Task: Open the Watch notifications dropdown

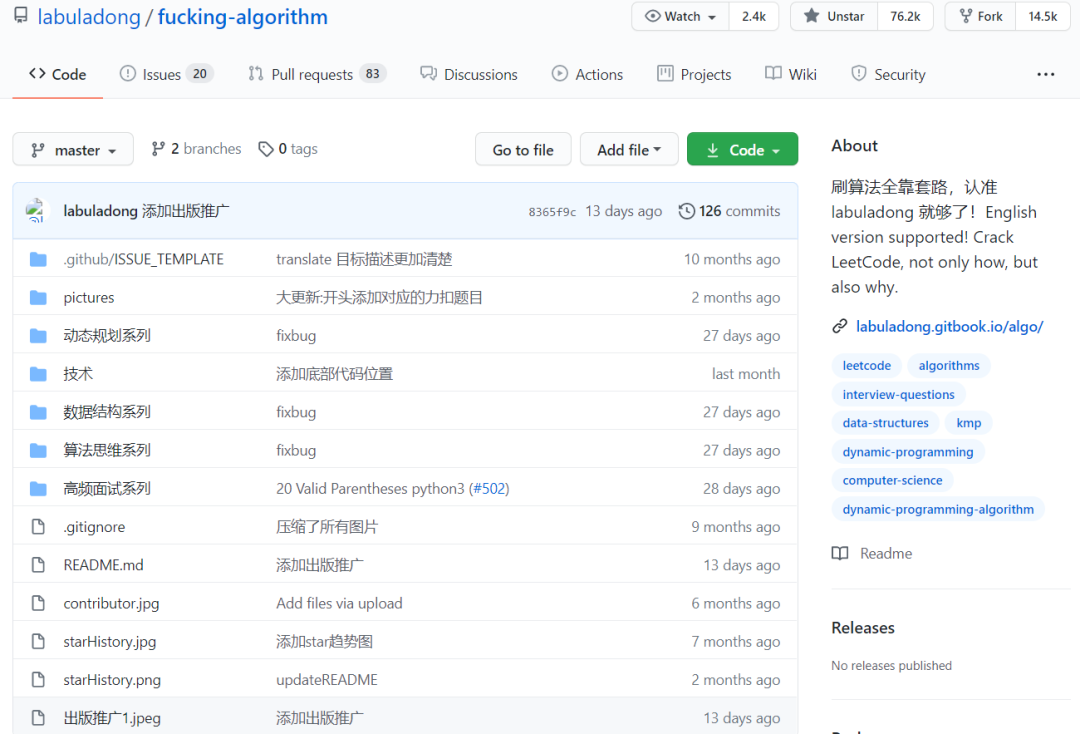Action: pos(681,17)
